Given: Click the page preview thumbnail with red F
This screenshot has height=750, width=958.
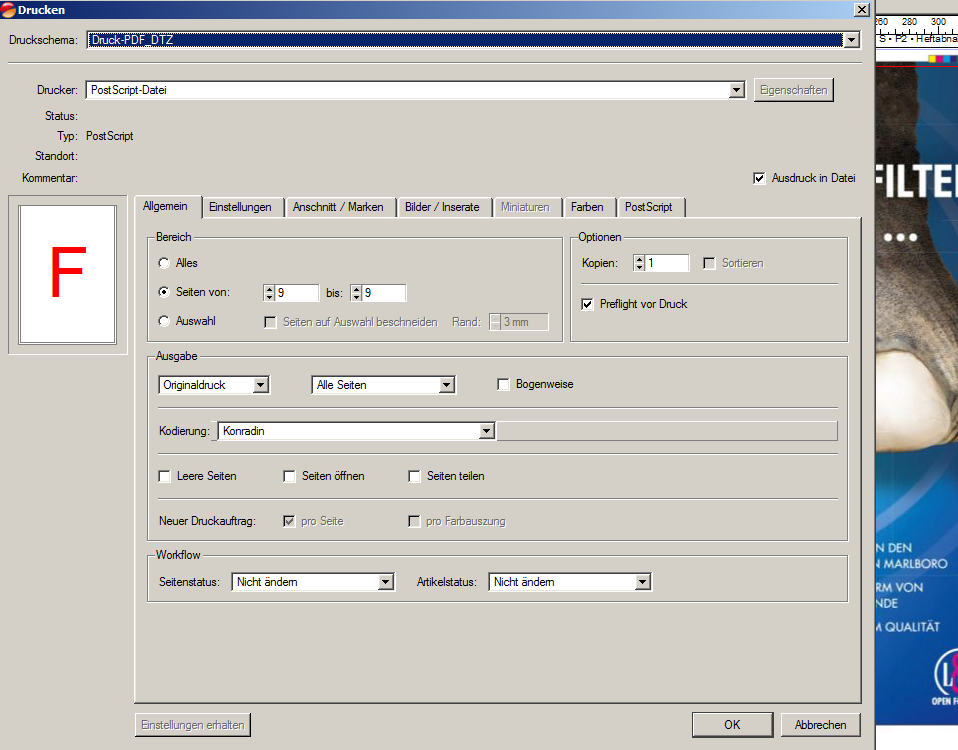Looking at the screenshot, I should [x=67, y=273].
